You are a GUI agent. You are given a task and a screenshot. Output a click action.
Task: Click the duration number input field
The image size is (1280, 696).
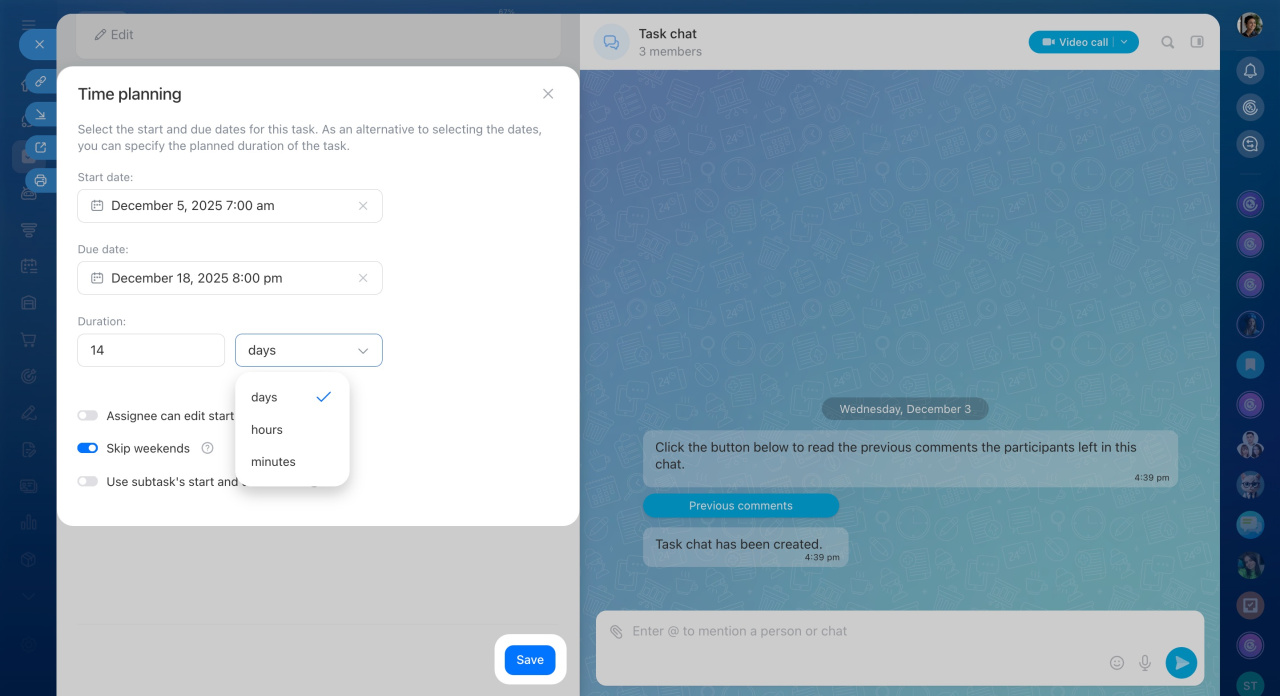pos(151,351)
